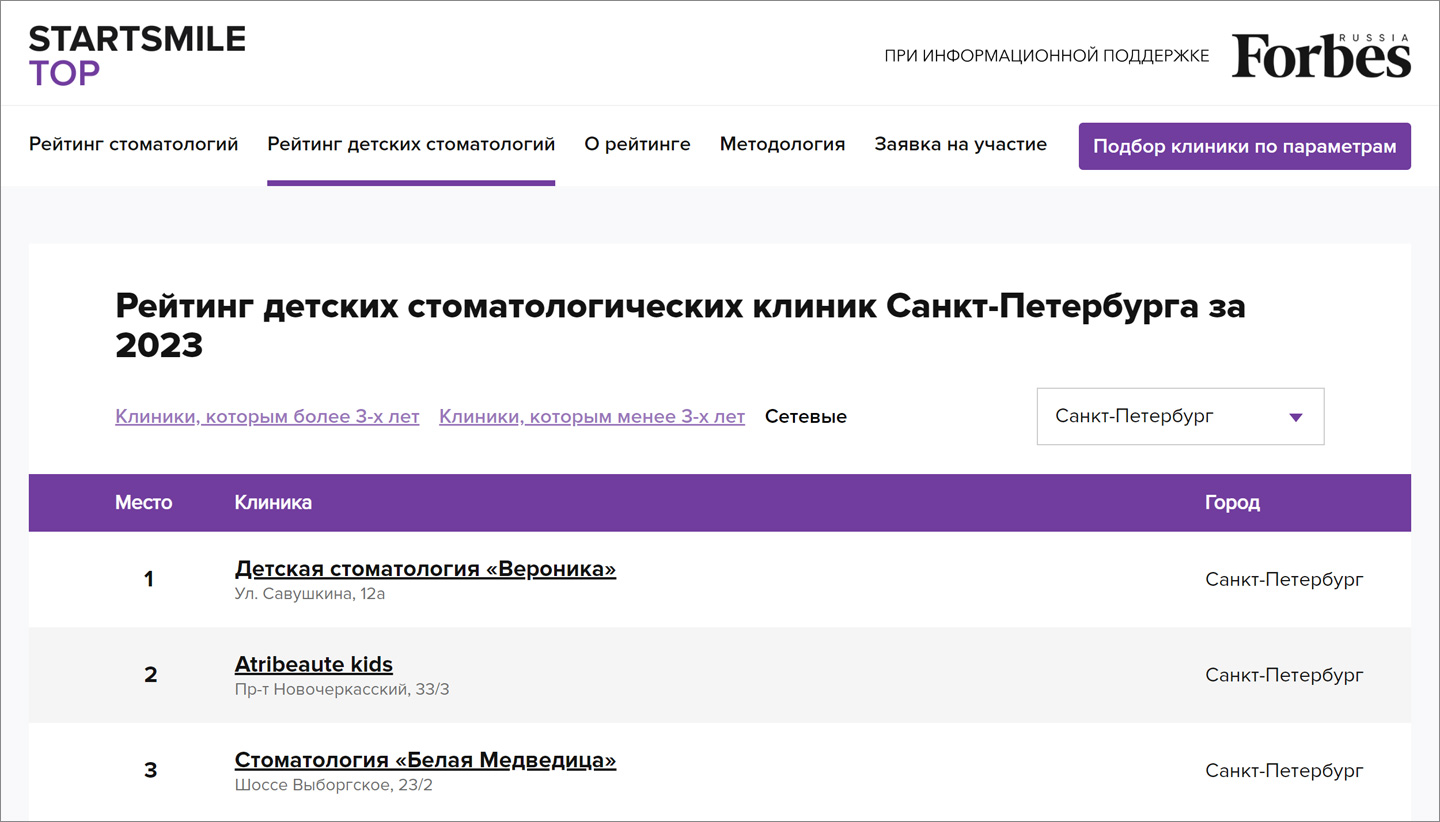Click address Ул. Савушкина, 12а

[310, 594]
